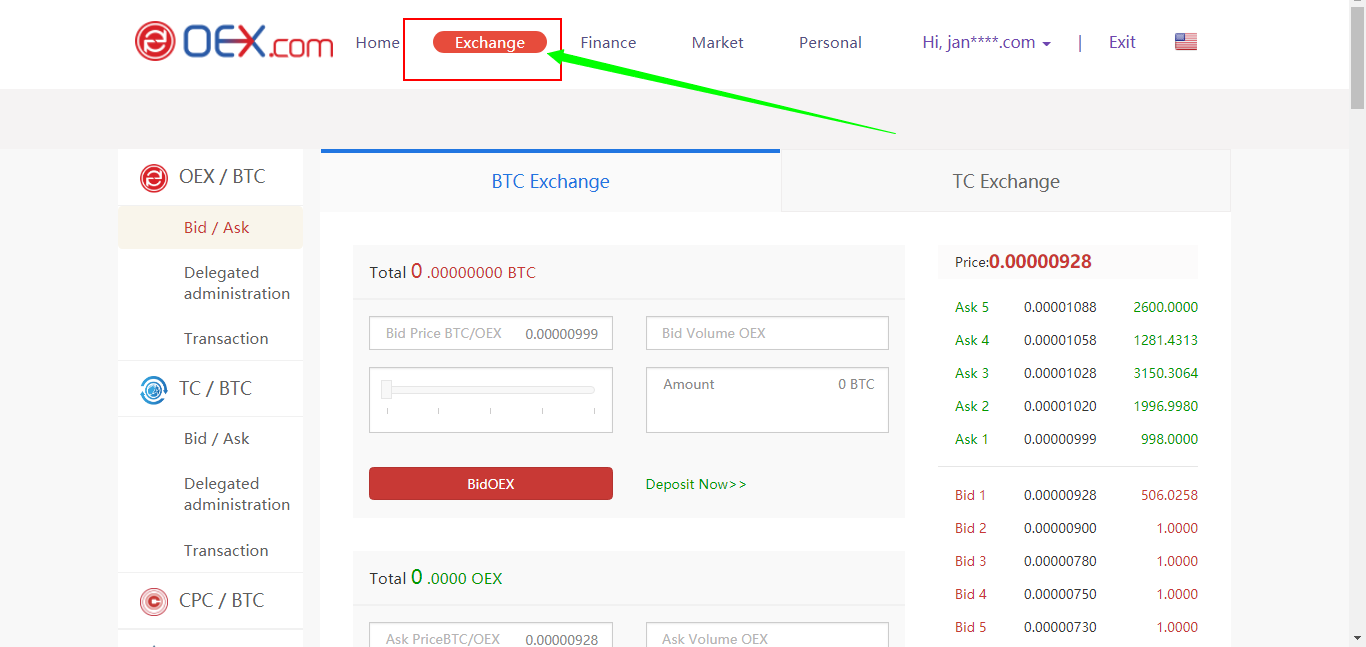Click the Bid Volume OEX input
This screenshot has height=647, width=1366.
(x=767, y=333)
